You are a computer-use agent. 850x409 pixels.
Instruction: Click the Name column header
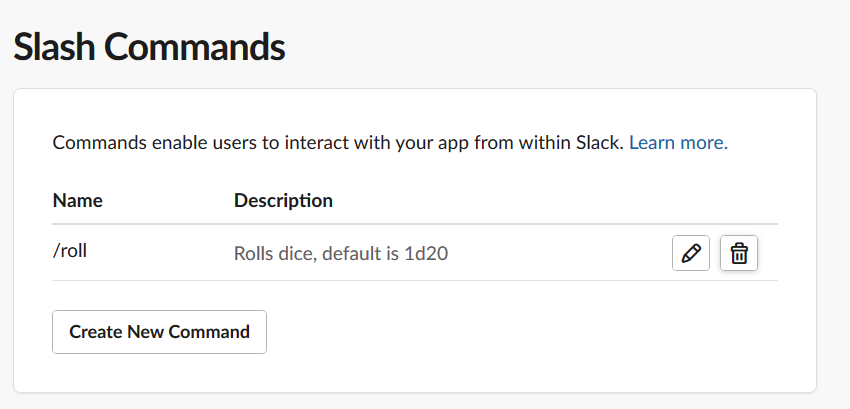tap(77, 200)
